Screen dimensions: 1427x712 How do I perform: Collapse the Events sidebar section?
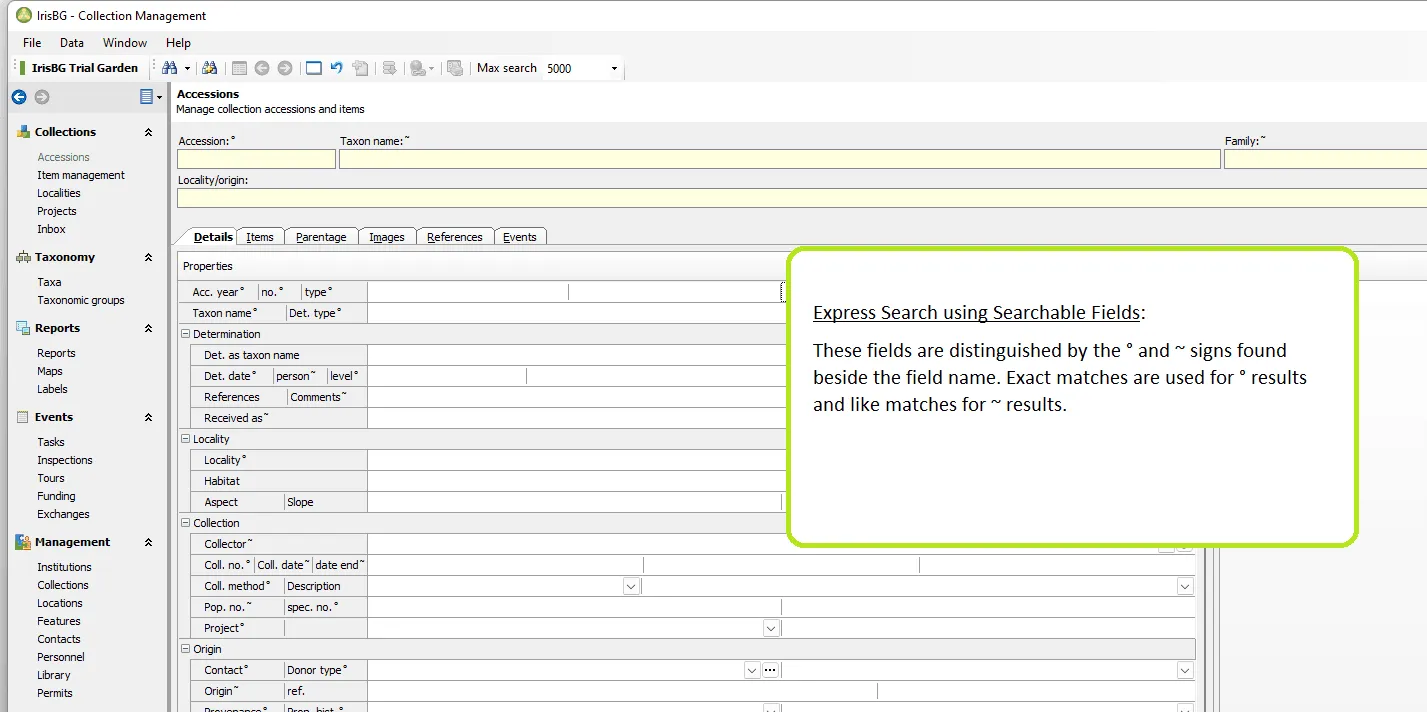149,417
